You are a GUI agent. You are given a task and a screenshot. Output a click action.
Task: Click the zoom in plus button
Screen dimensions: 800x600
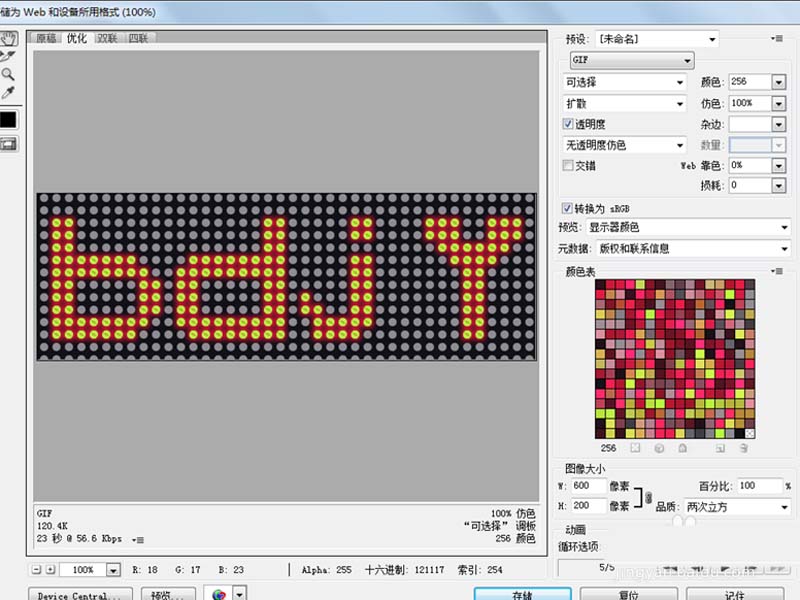(51, 569)
